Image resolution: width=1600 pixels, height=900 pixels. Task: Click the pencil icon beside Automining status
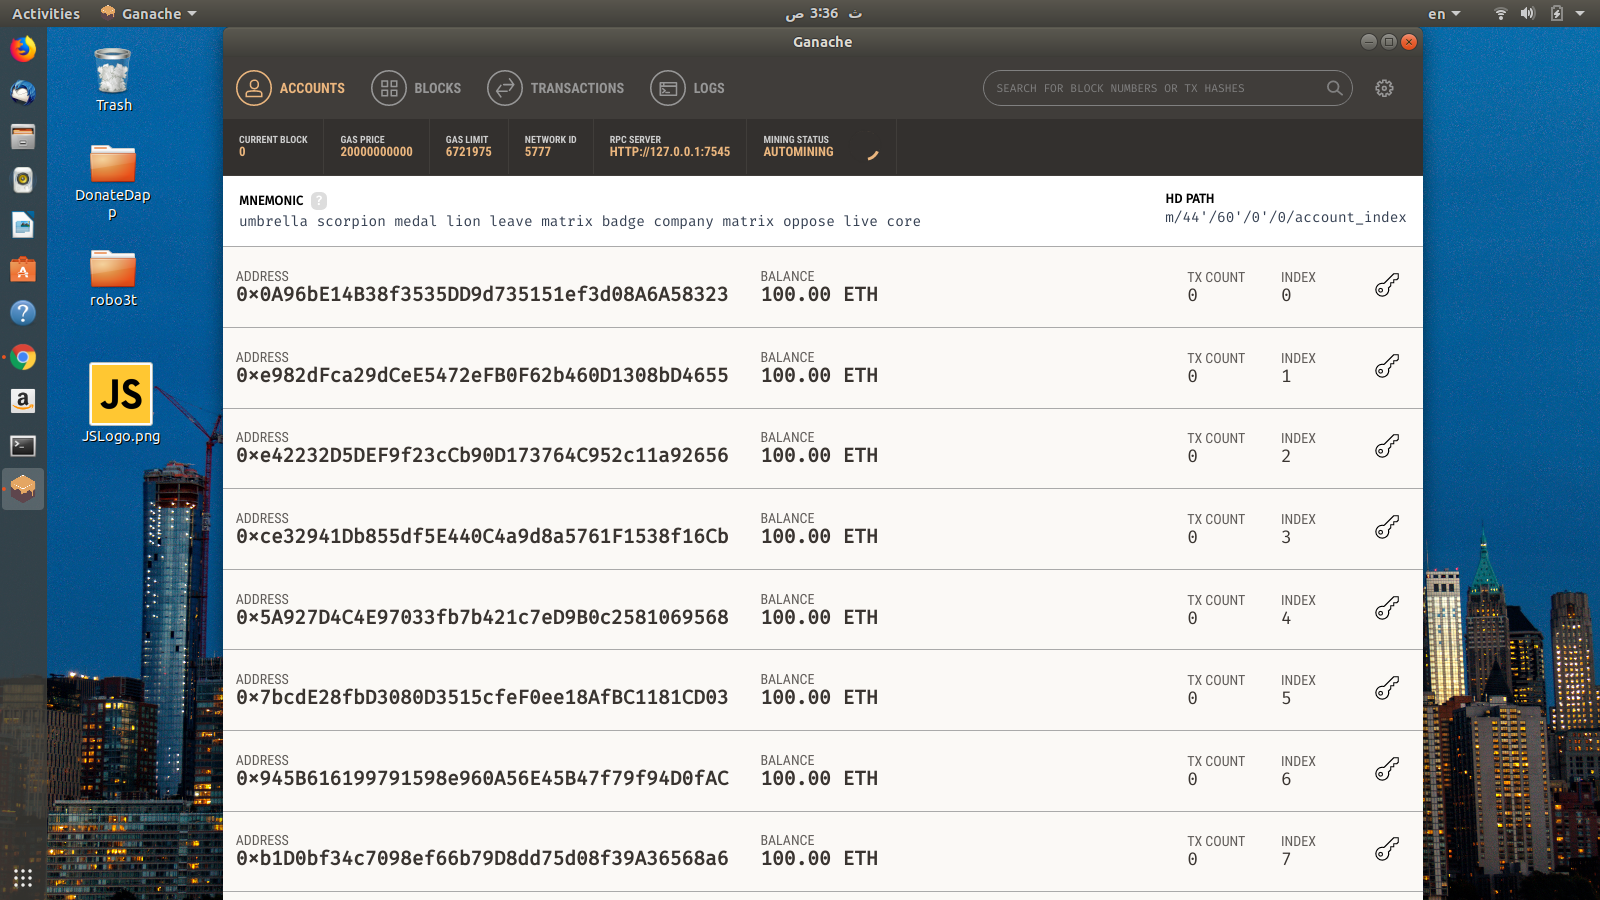(x=873, y=155)
